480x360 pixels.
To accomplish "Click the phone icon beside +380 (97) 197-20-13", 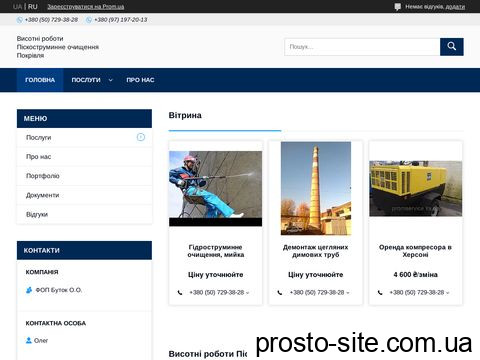I will pos(89,20).
